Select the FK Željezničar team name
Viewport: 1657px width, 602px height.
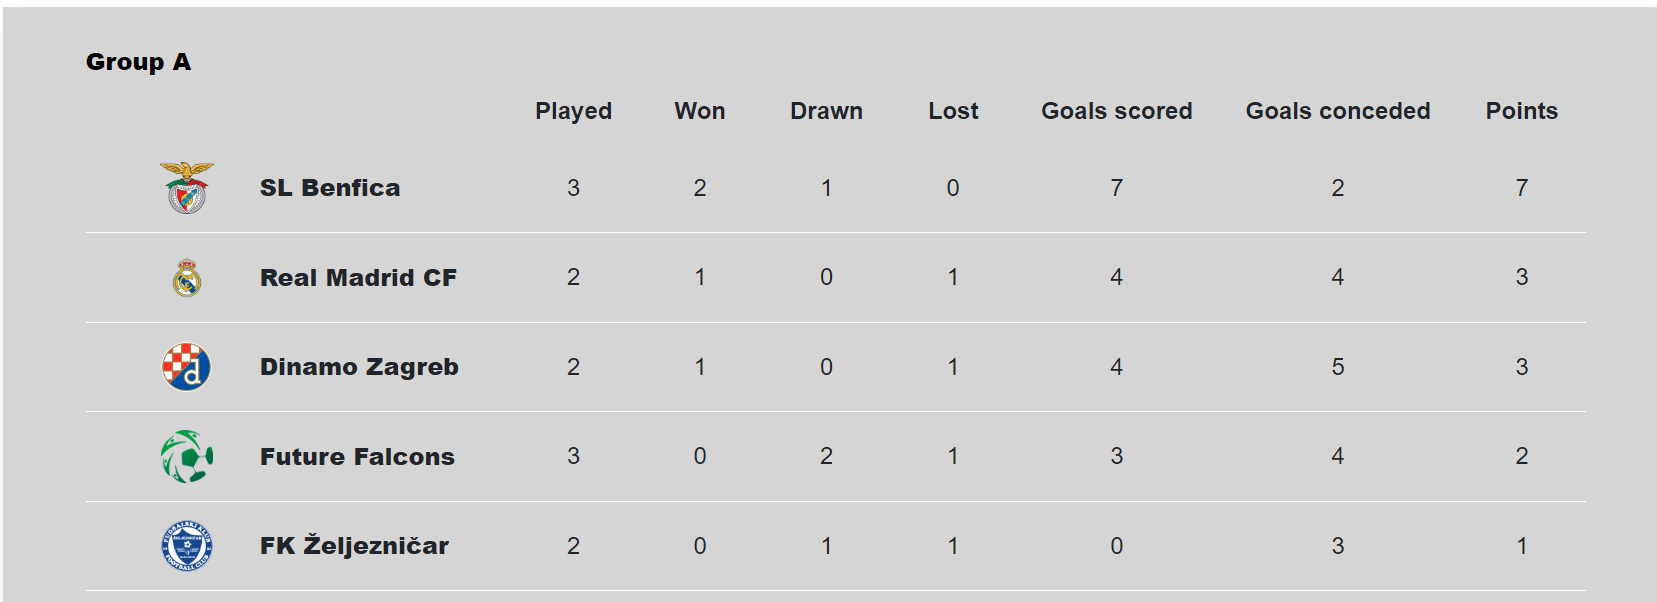coord(354,546)
